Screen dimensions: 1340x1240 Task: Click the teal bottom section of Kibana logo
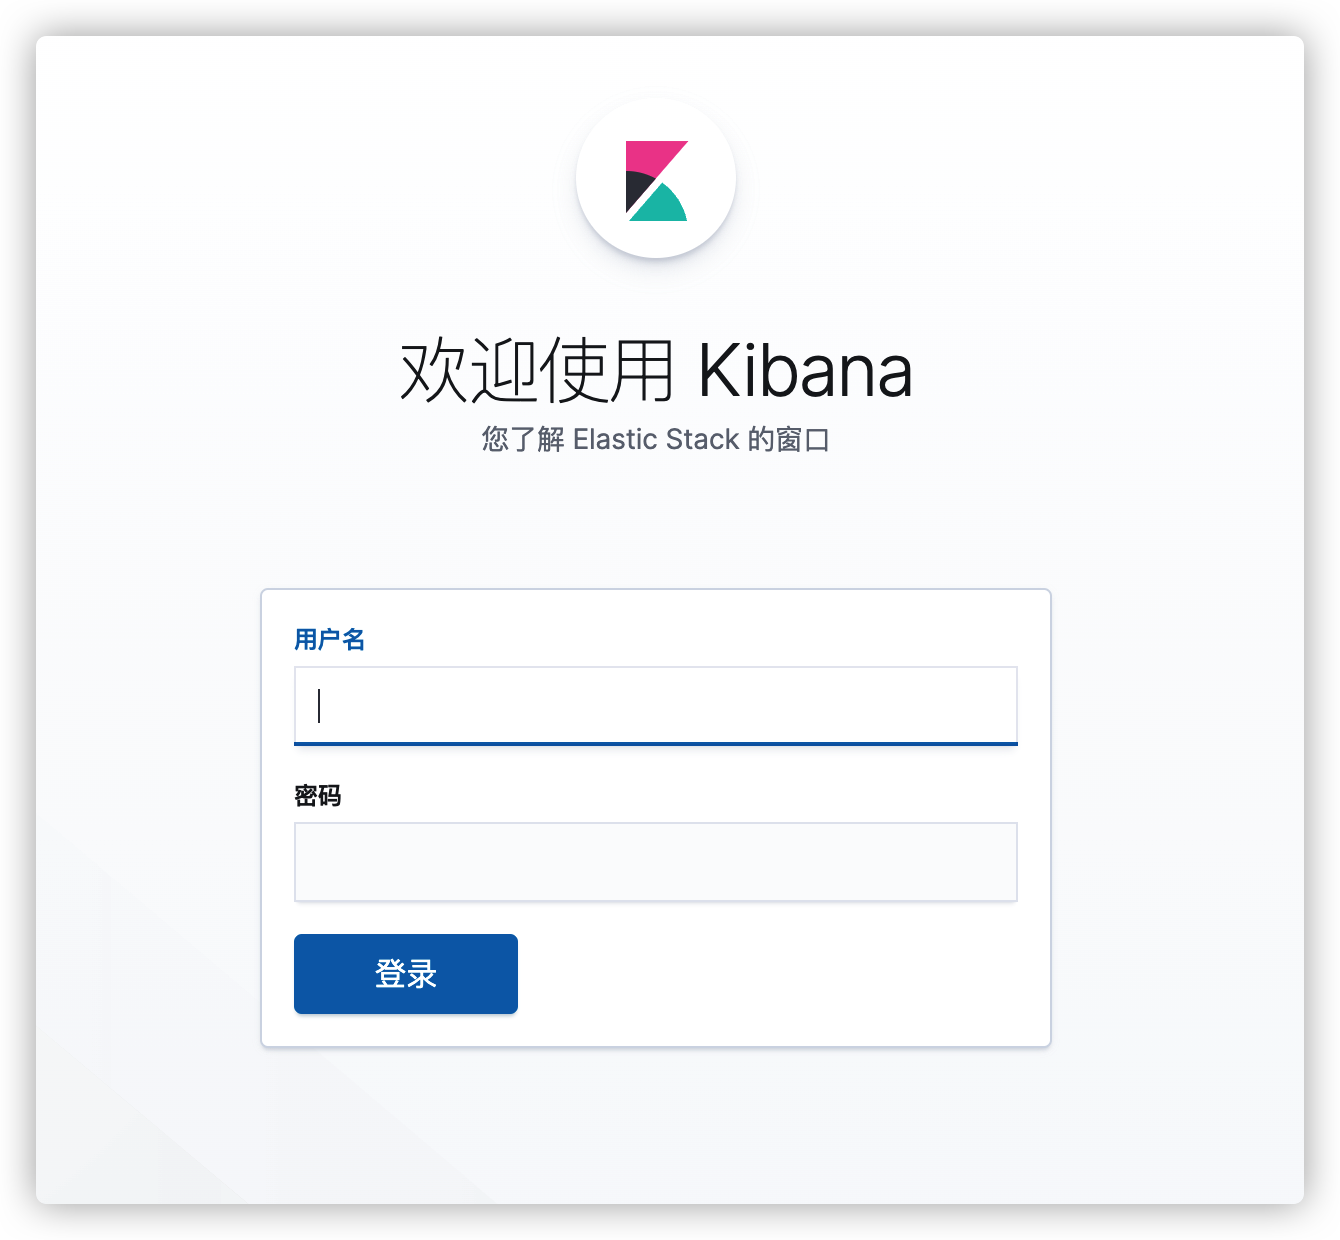click(661, 204)
